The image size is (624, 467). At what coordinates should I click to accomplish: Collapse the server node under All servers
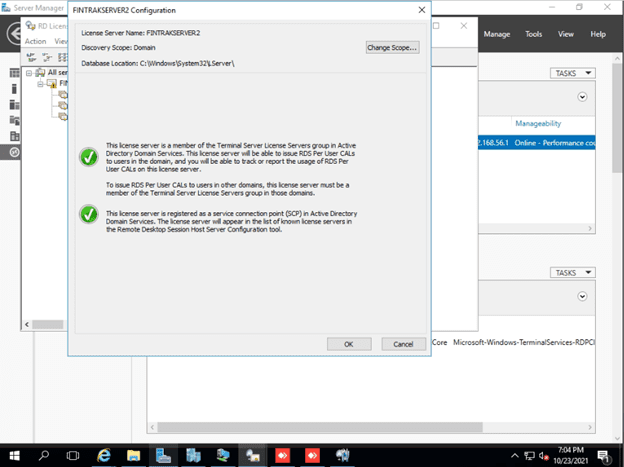click(x=40, y=84)
